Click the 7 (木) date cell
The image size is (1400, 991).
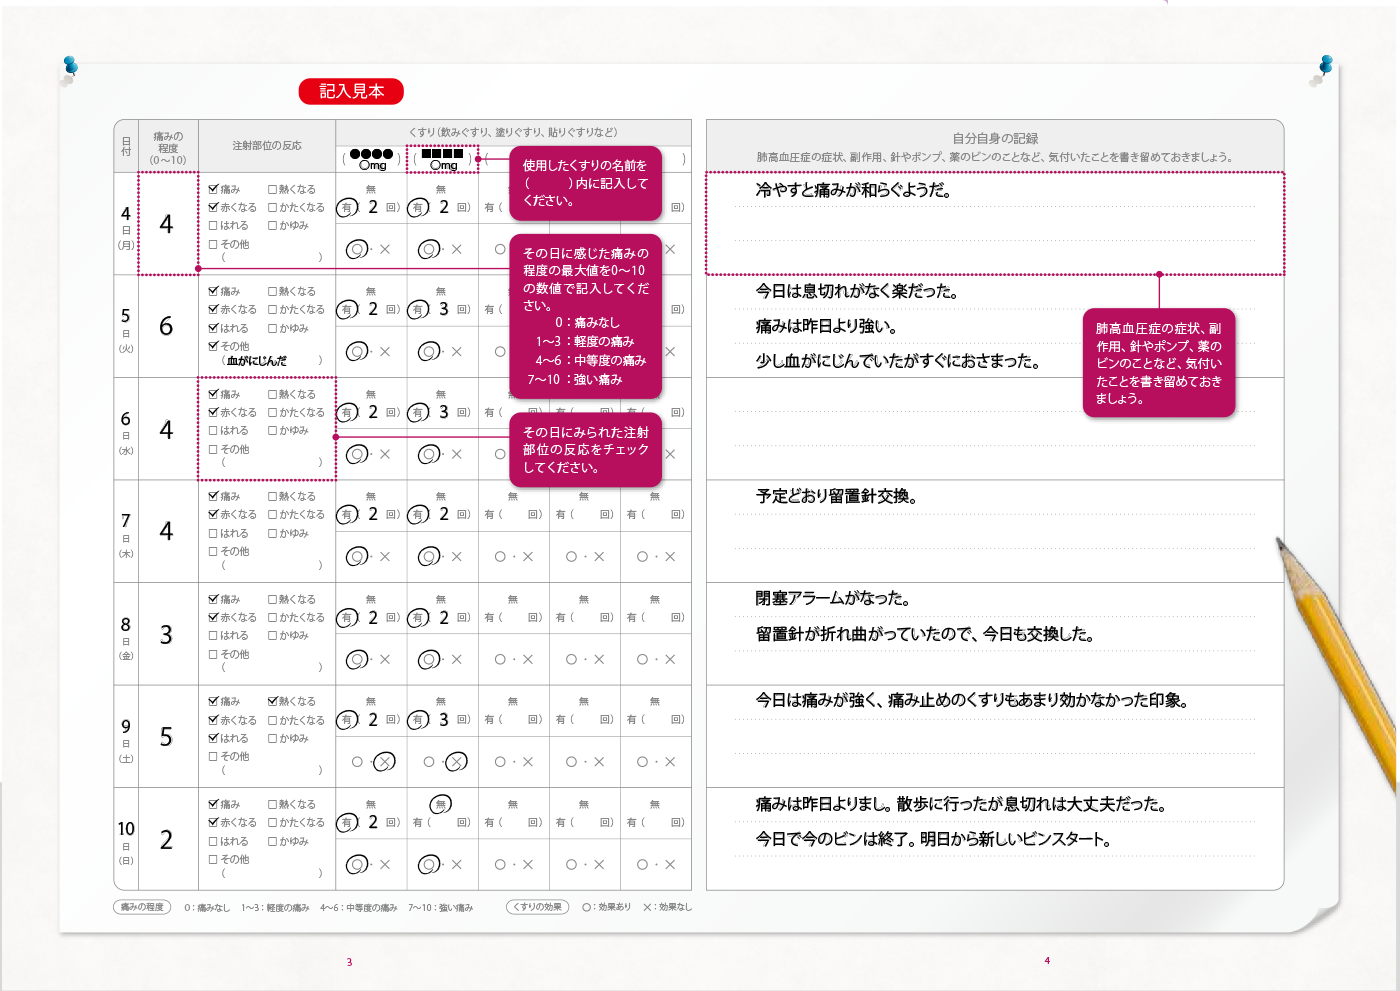click(x=126, y=531)
